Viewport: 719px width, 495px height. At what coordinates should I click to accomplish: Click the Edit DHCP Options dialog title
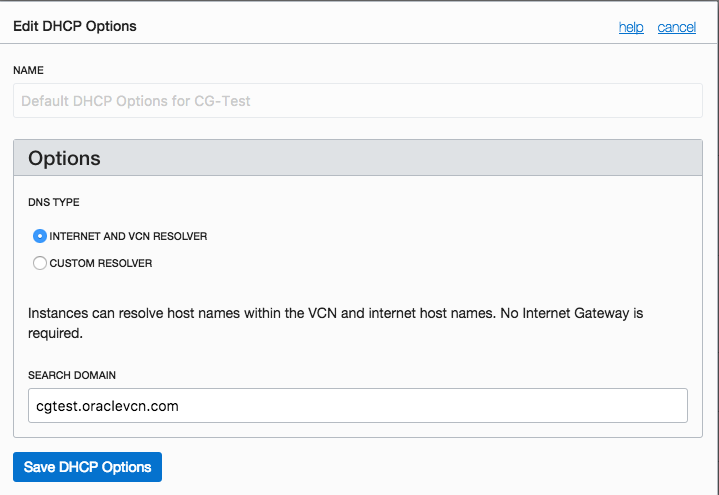[x=75, y=26]
